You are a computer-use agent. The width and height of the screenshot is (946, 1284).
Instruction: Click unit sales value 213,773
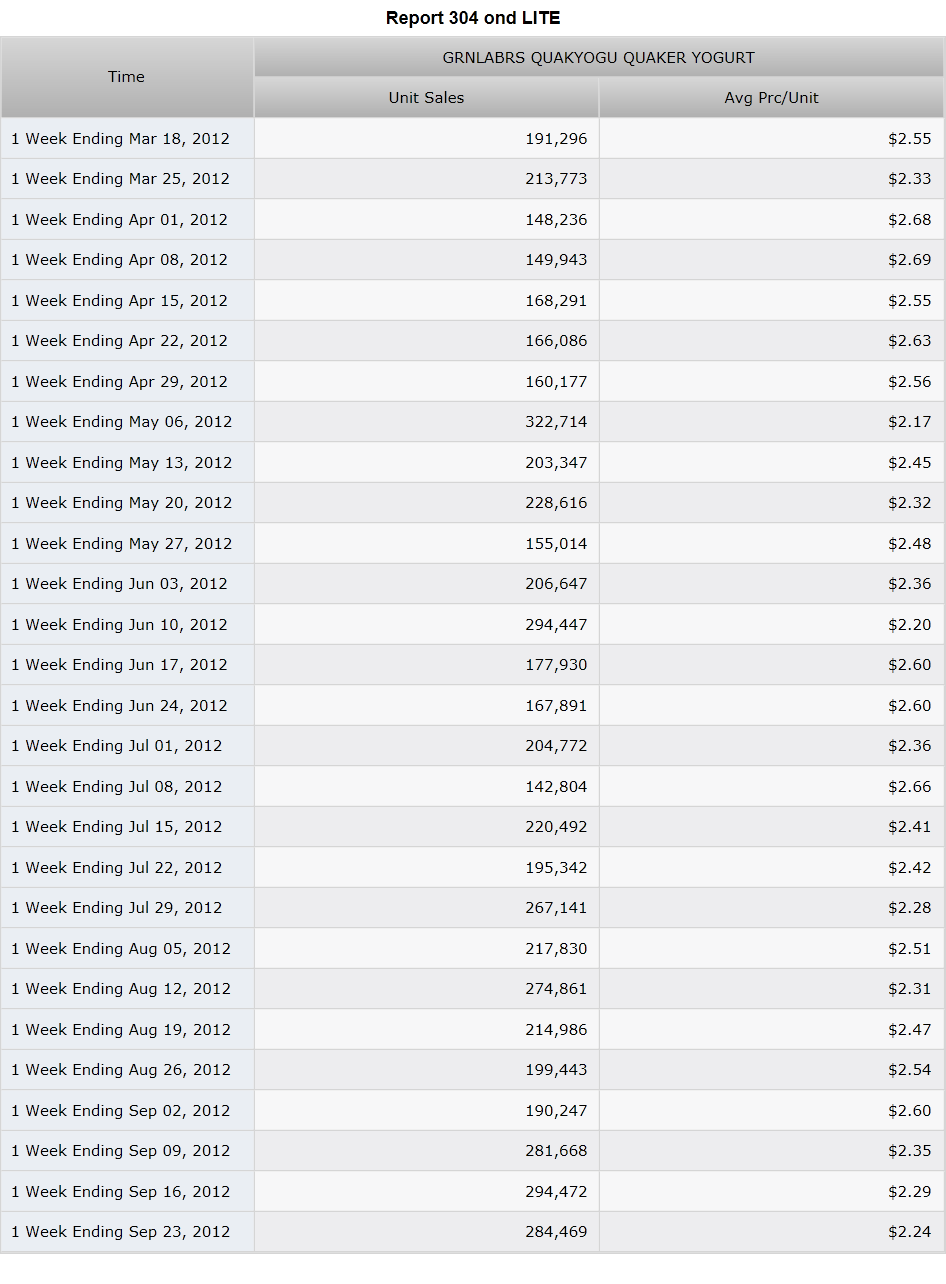(556, 179)
